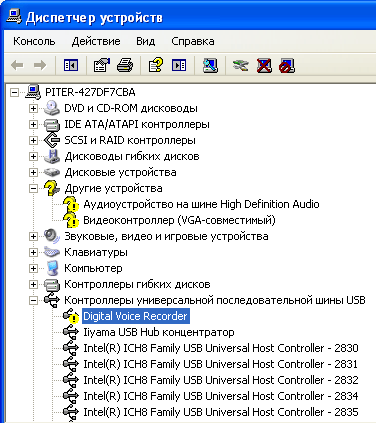Screen dimensions: 376x423
Task: Select USB Universal Host Controller - 2832
Action: click(x=221, y=380)
